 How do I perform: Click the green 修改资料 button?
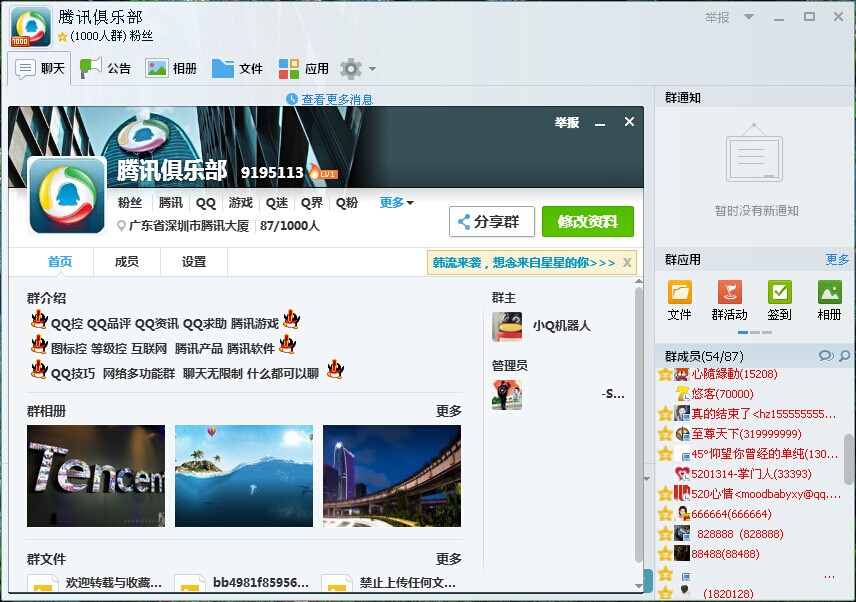click(x=588, y=222)
